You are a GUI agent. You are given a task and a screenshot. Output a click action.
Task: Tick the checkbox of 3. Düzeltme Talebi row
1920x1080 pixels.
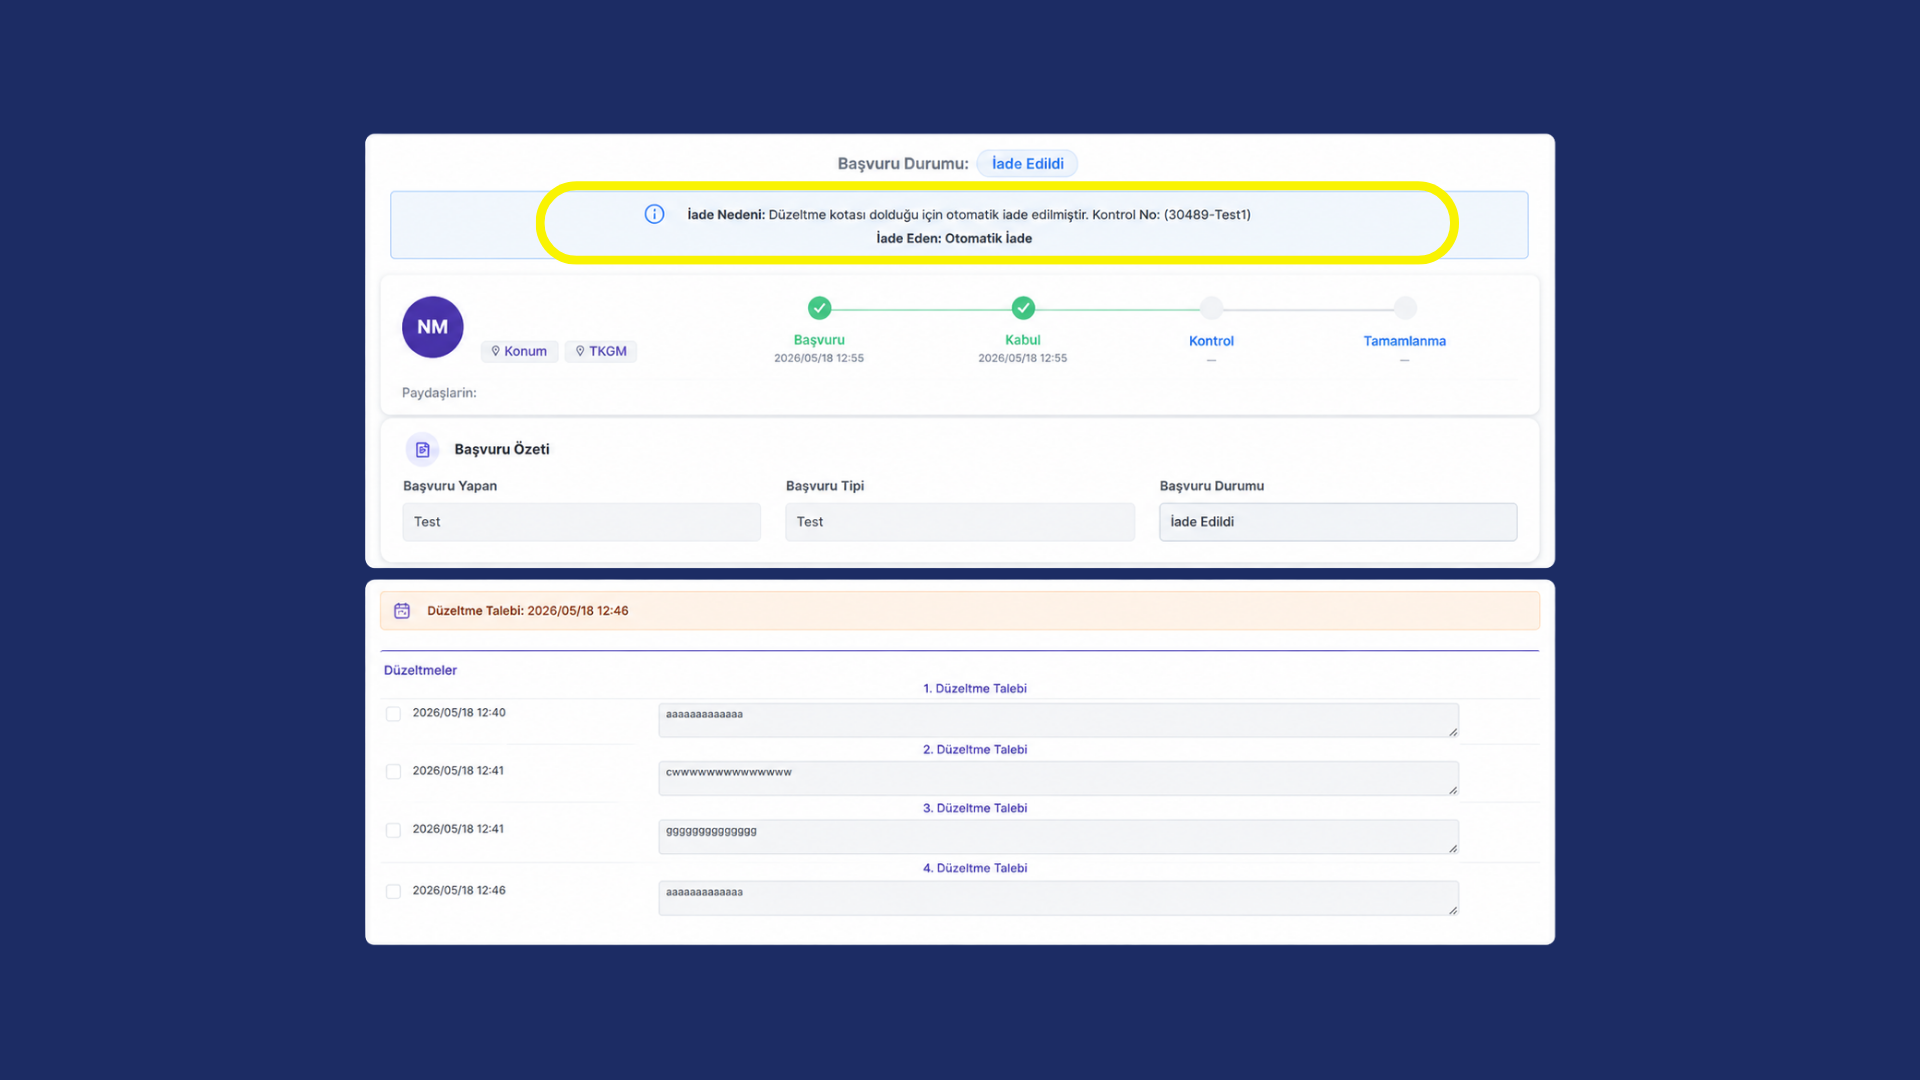click(393, 830)
